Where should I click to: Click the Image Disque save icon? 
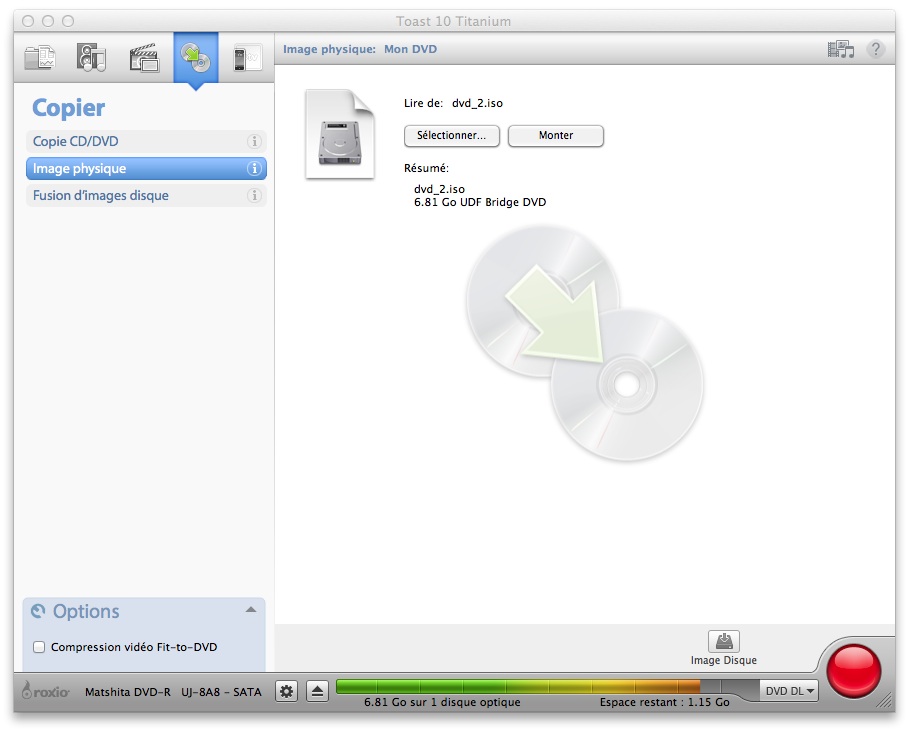723,642
